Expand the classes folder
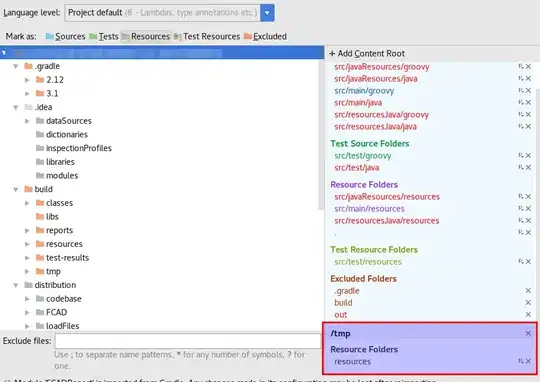 27,203
